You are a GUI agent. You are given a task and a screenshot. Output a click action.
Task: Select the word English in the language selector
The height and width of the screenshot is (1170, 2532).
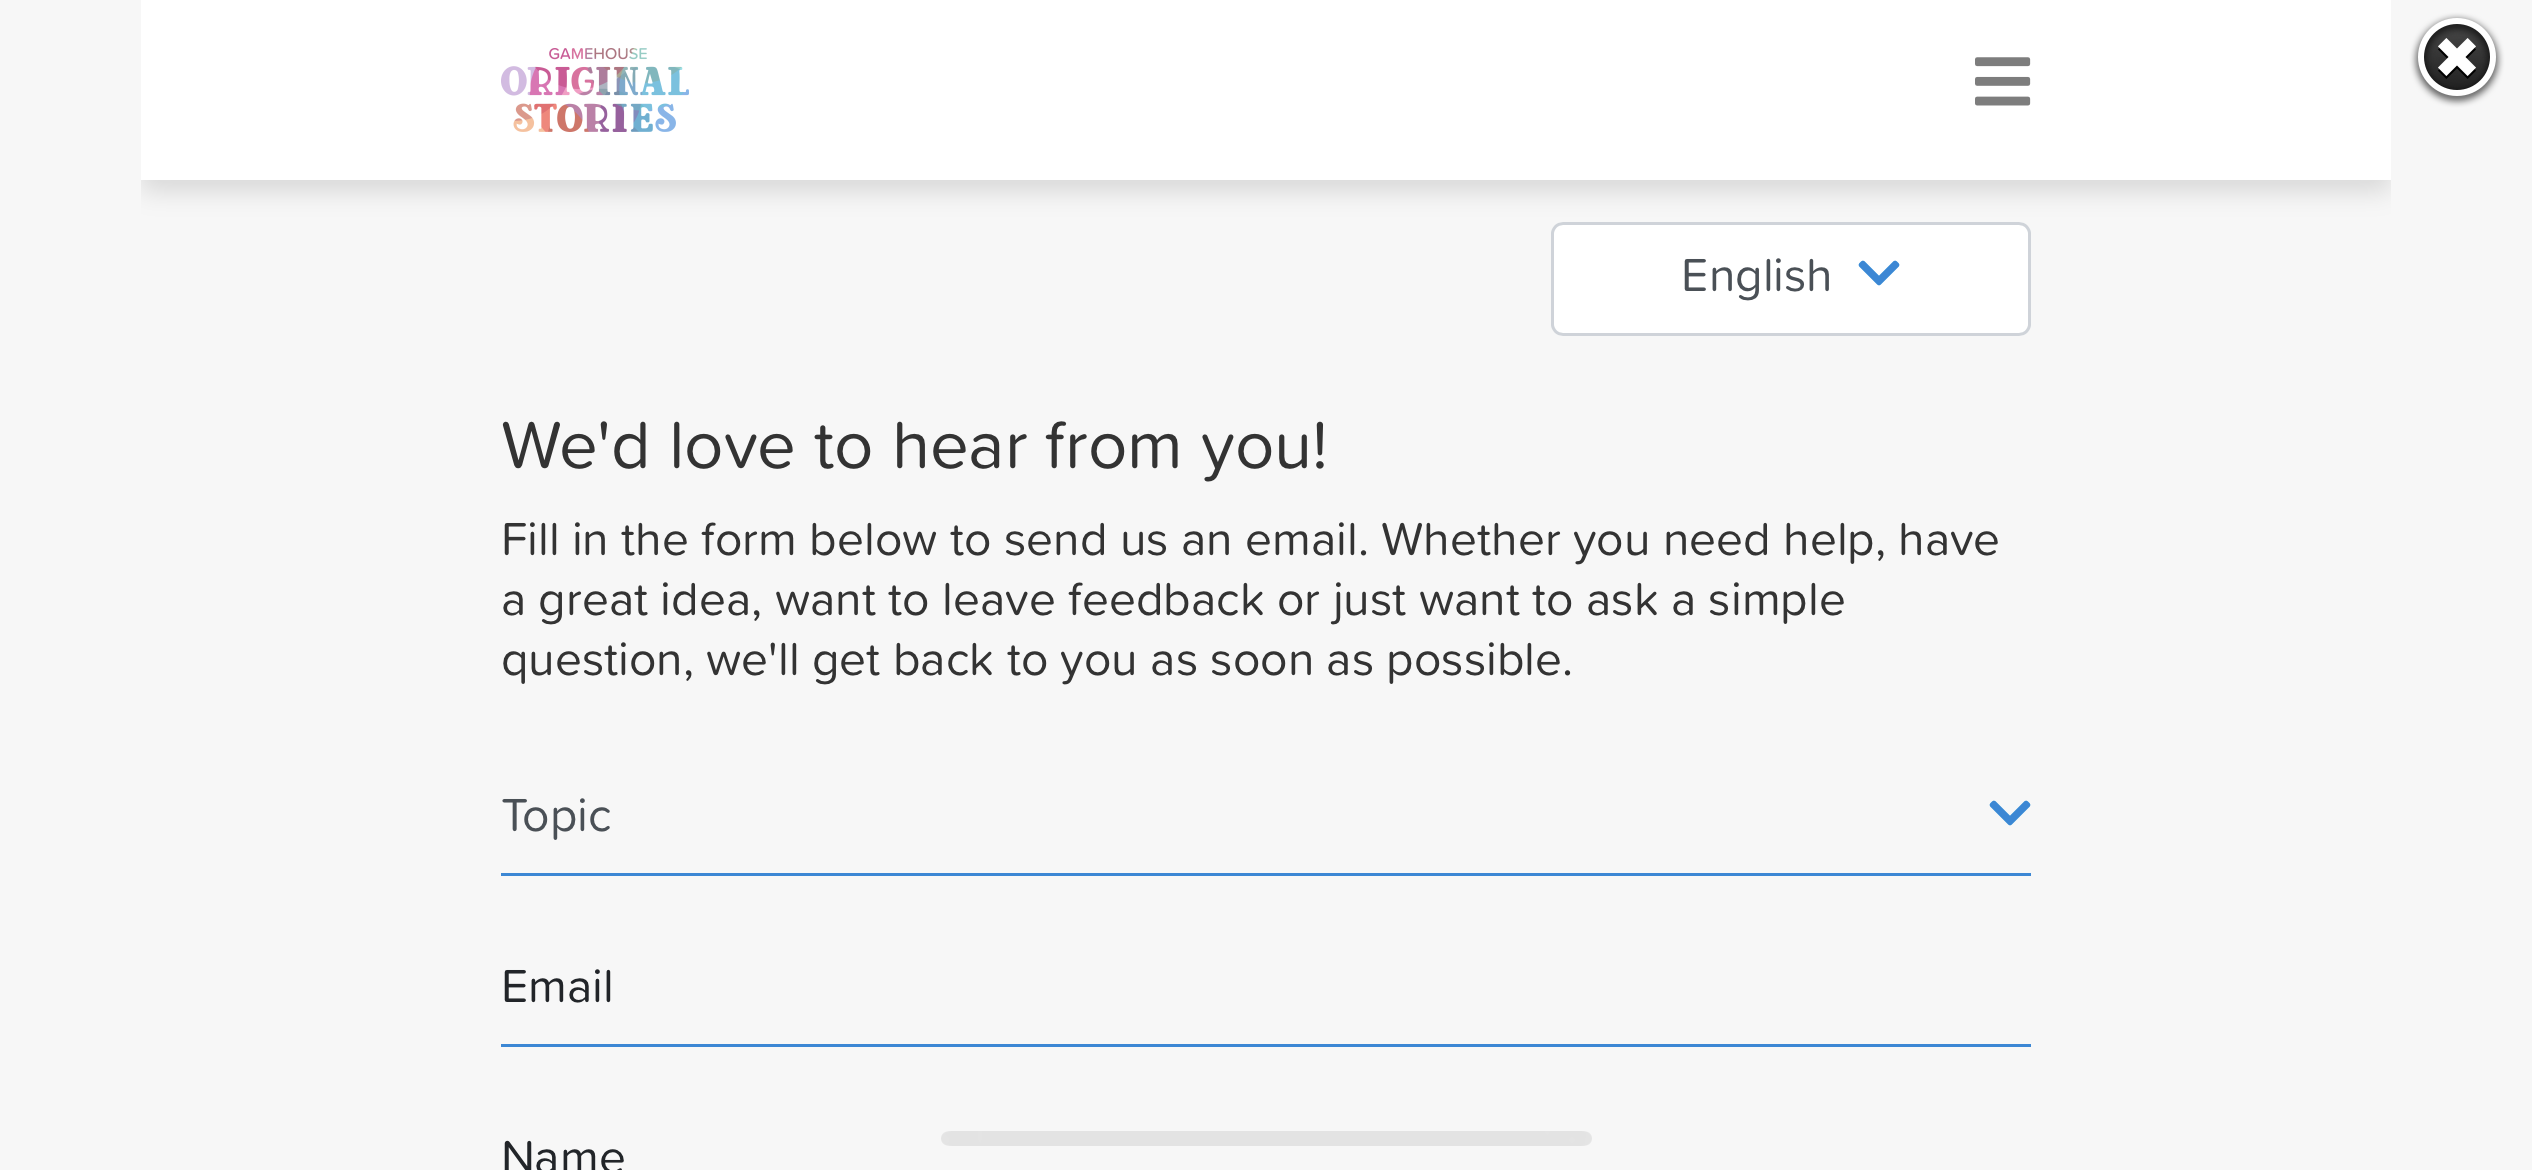tap(1756, 276)
